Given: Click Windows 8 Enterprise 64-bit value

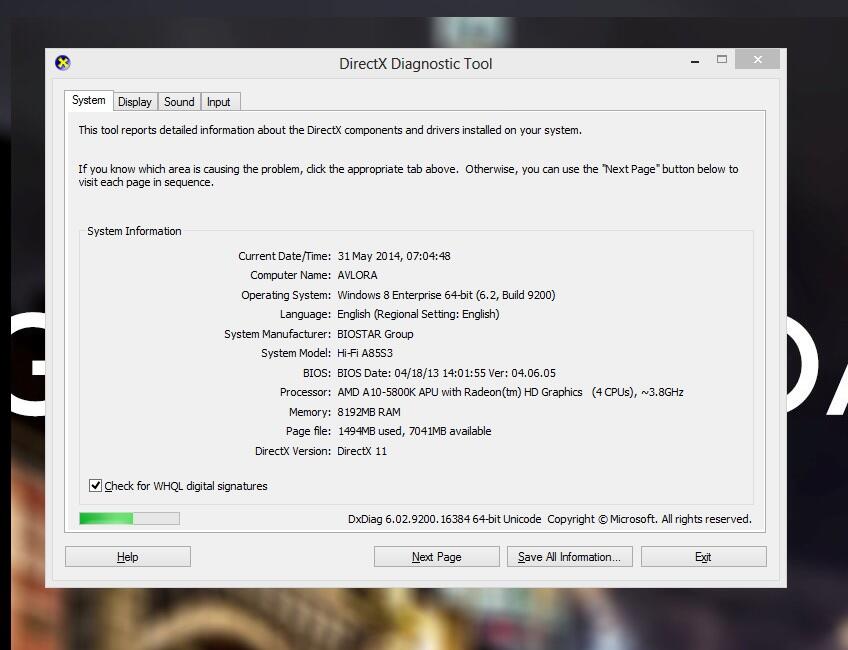Looking at the screenshot, I should click(446, 295).
